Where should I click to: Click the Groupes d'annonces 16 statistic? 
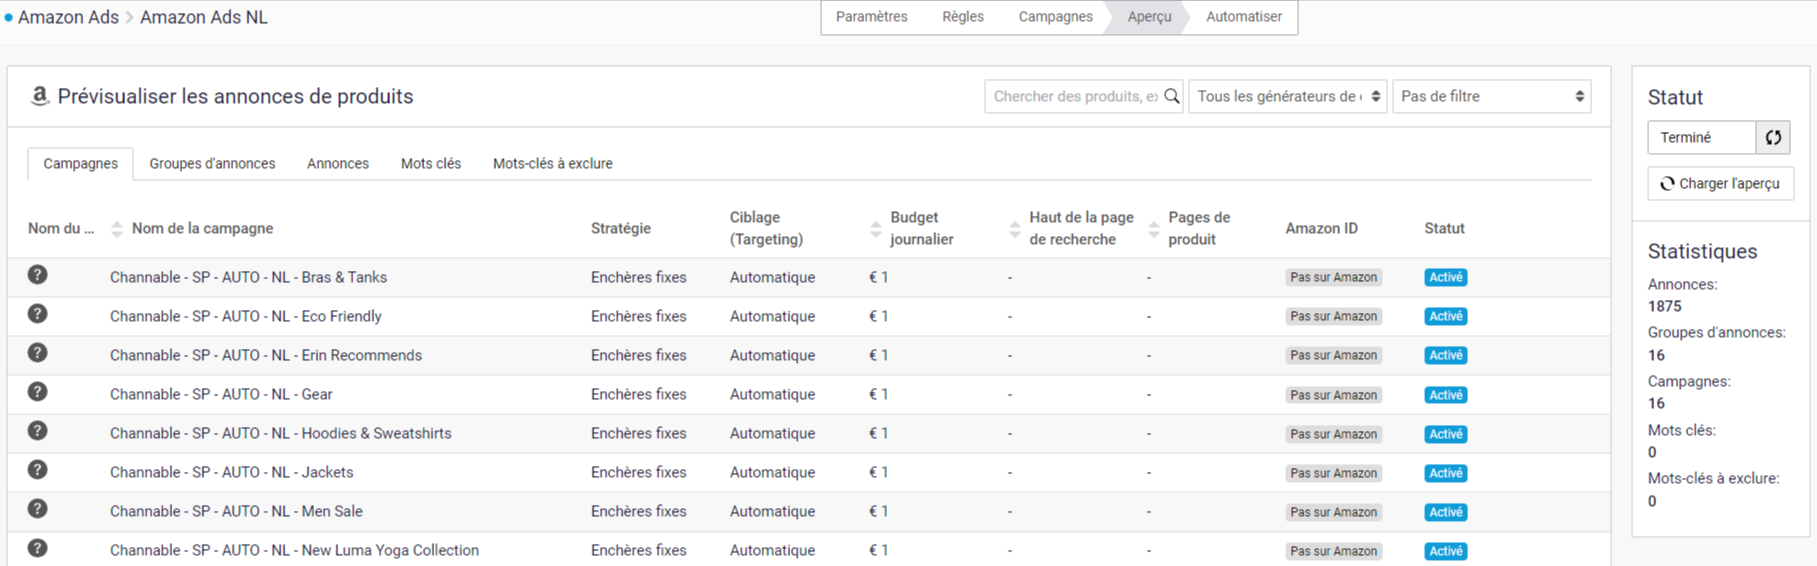(x=1717, y=344)
